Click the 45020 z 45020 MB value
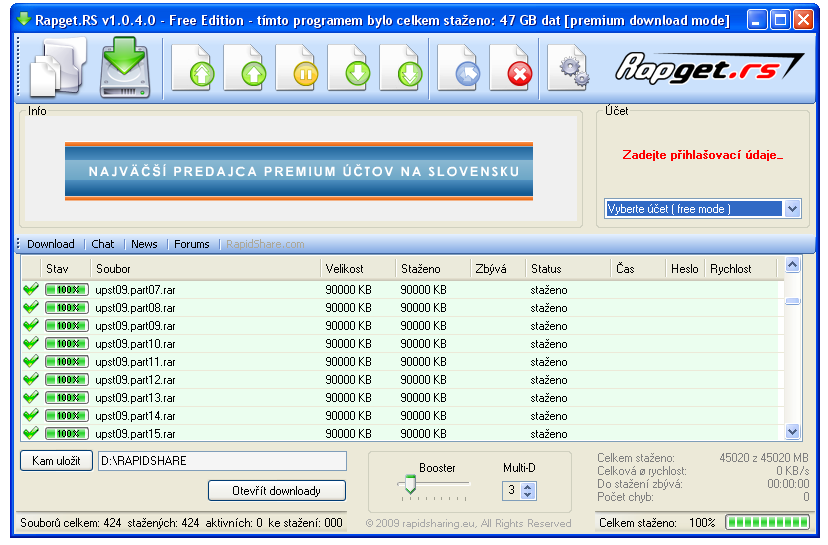Screen dimensions: 828x545 pyautogui.click(x=764, y=457)
